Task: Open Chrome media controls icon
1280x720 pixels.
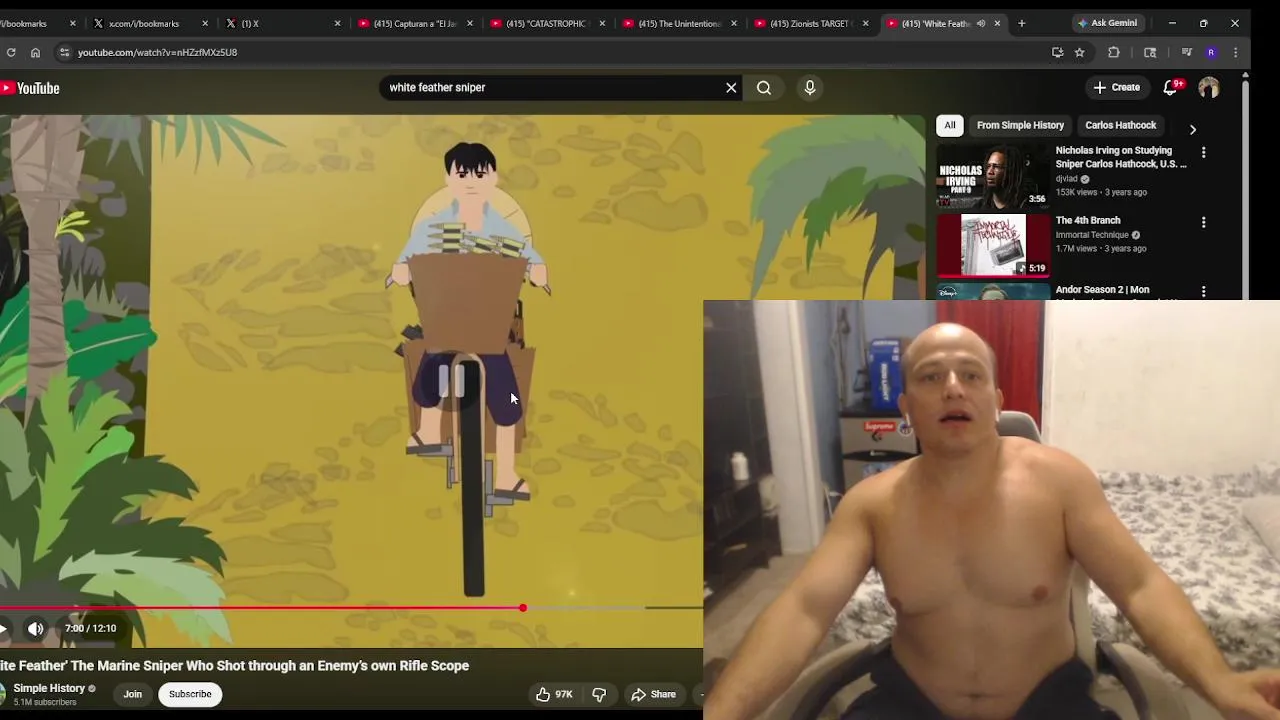Action: [x=1187, y=52]
